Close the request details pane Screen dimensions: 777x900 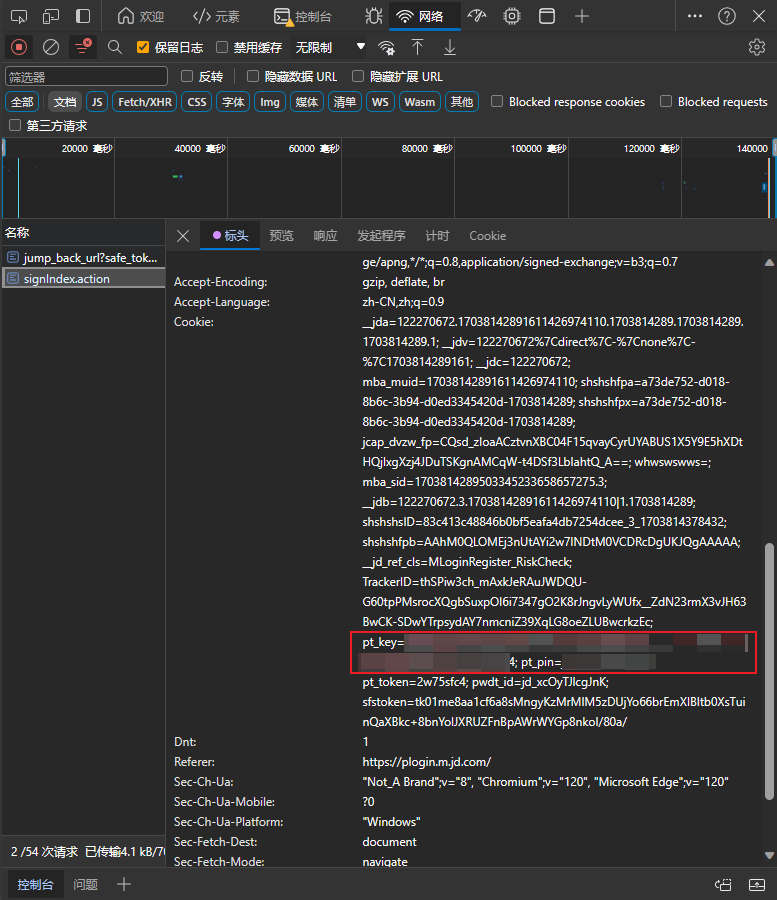tap(183, 236)
